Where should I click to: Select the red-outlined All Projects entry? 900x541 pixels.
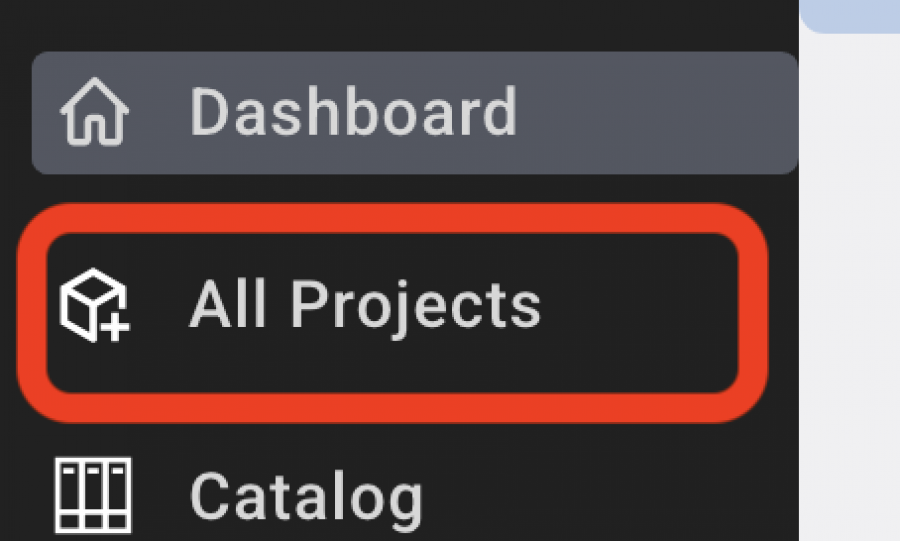pyautogui.click(x=393, y=313)
